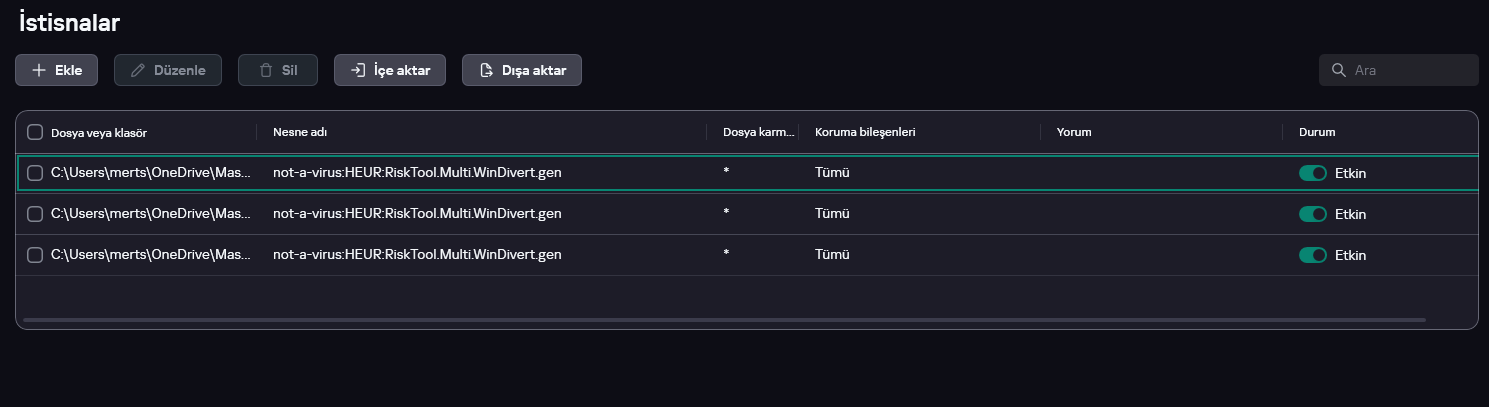The width and height of the screenshot is (1489, 407).
Task: Click the trash icon on Sil
Action: [265, 70]
